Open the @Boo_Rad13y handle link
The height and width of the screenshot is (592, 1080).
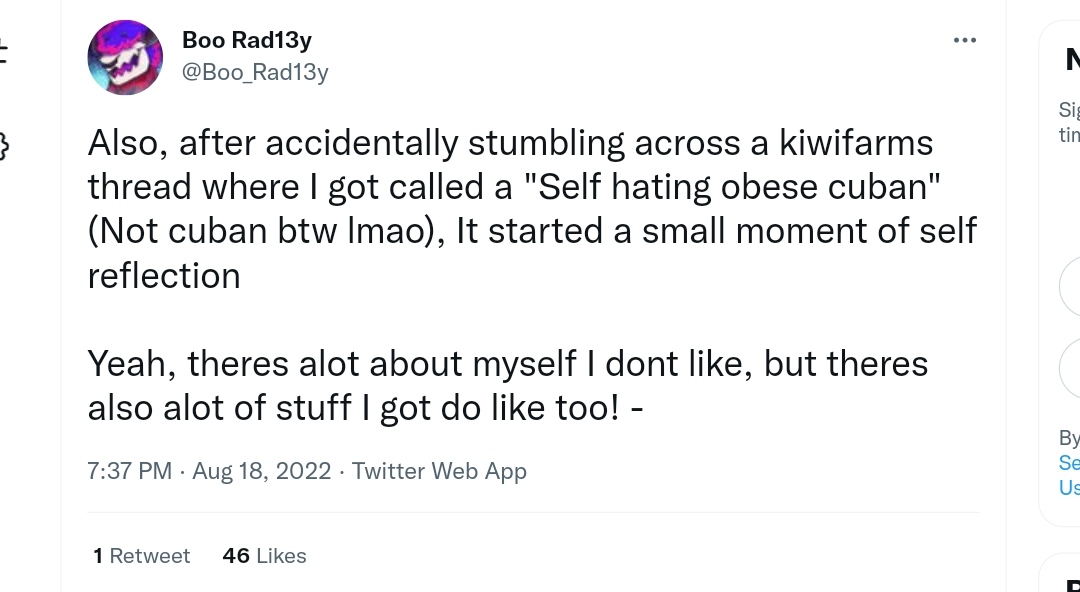click(x=255, y=72)
